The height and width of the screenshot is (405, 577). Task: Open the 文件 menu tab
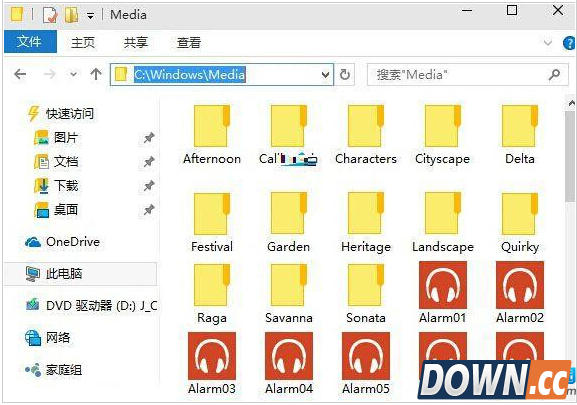pos(30,42)
